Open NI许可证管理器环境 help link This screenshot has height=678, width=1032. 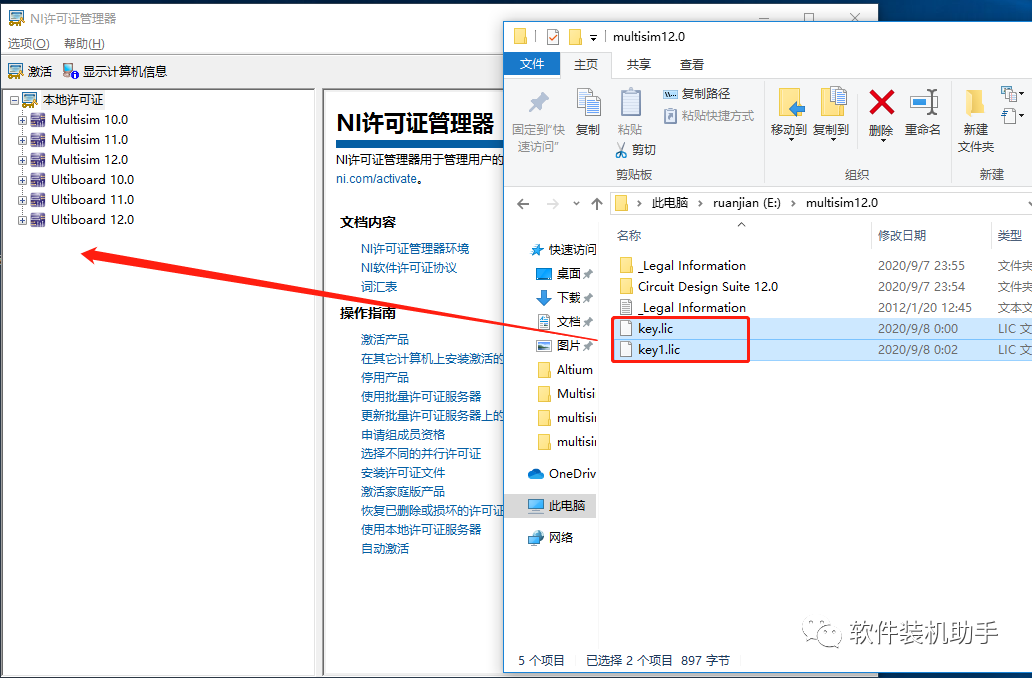(415, 249)
